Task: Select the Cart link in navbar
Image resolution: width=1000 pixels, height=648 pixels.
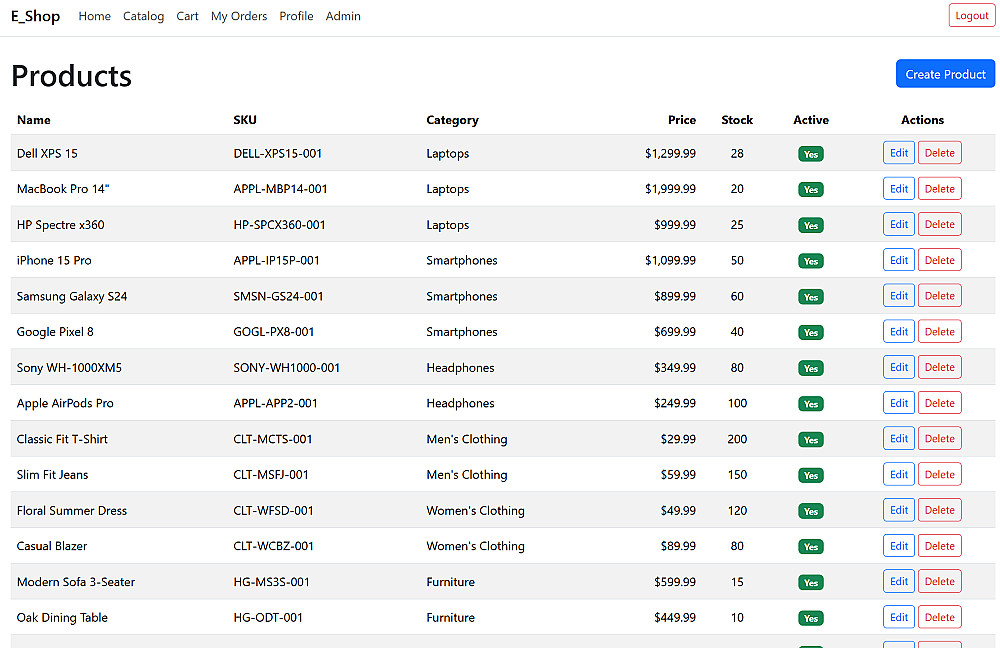Action: [x=188, y=16]
